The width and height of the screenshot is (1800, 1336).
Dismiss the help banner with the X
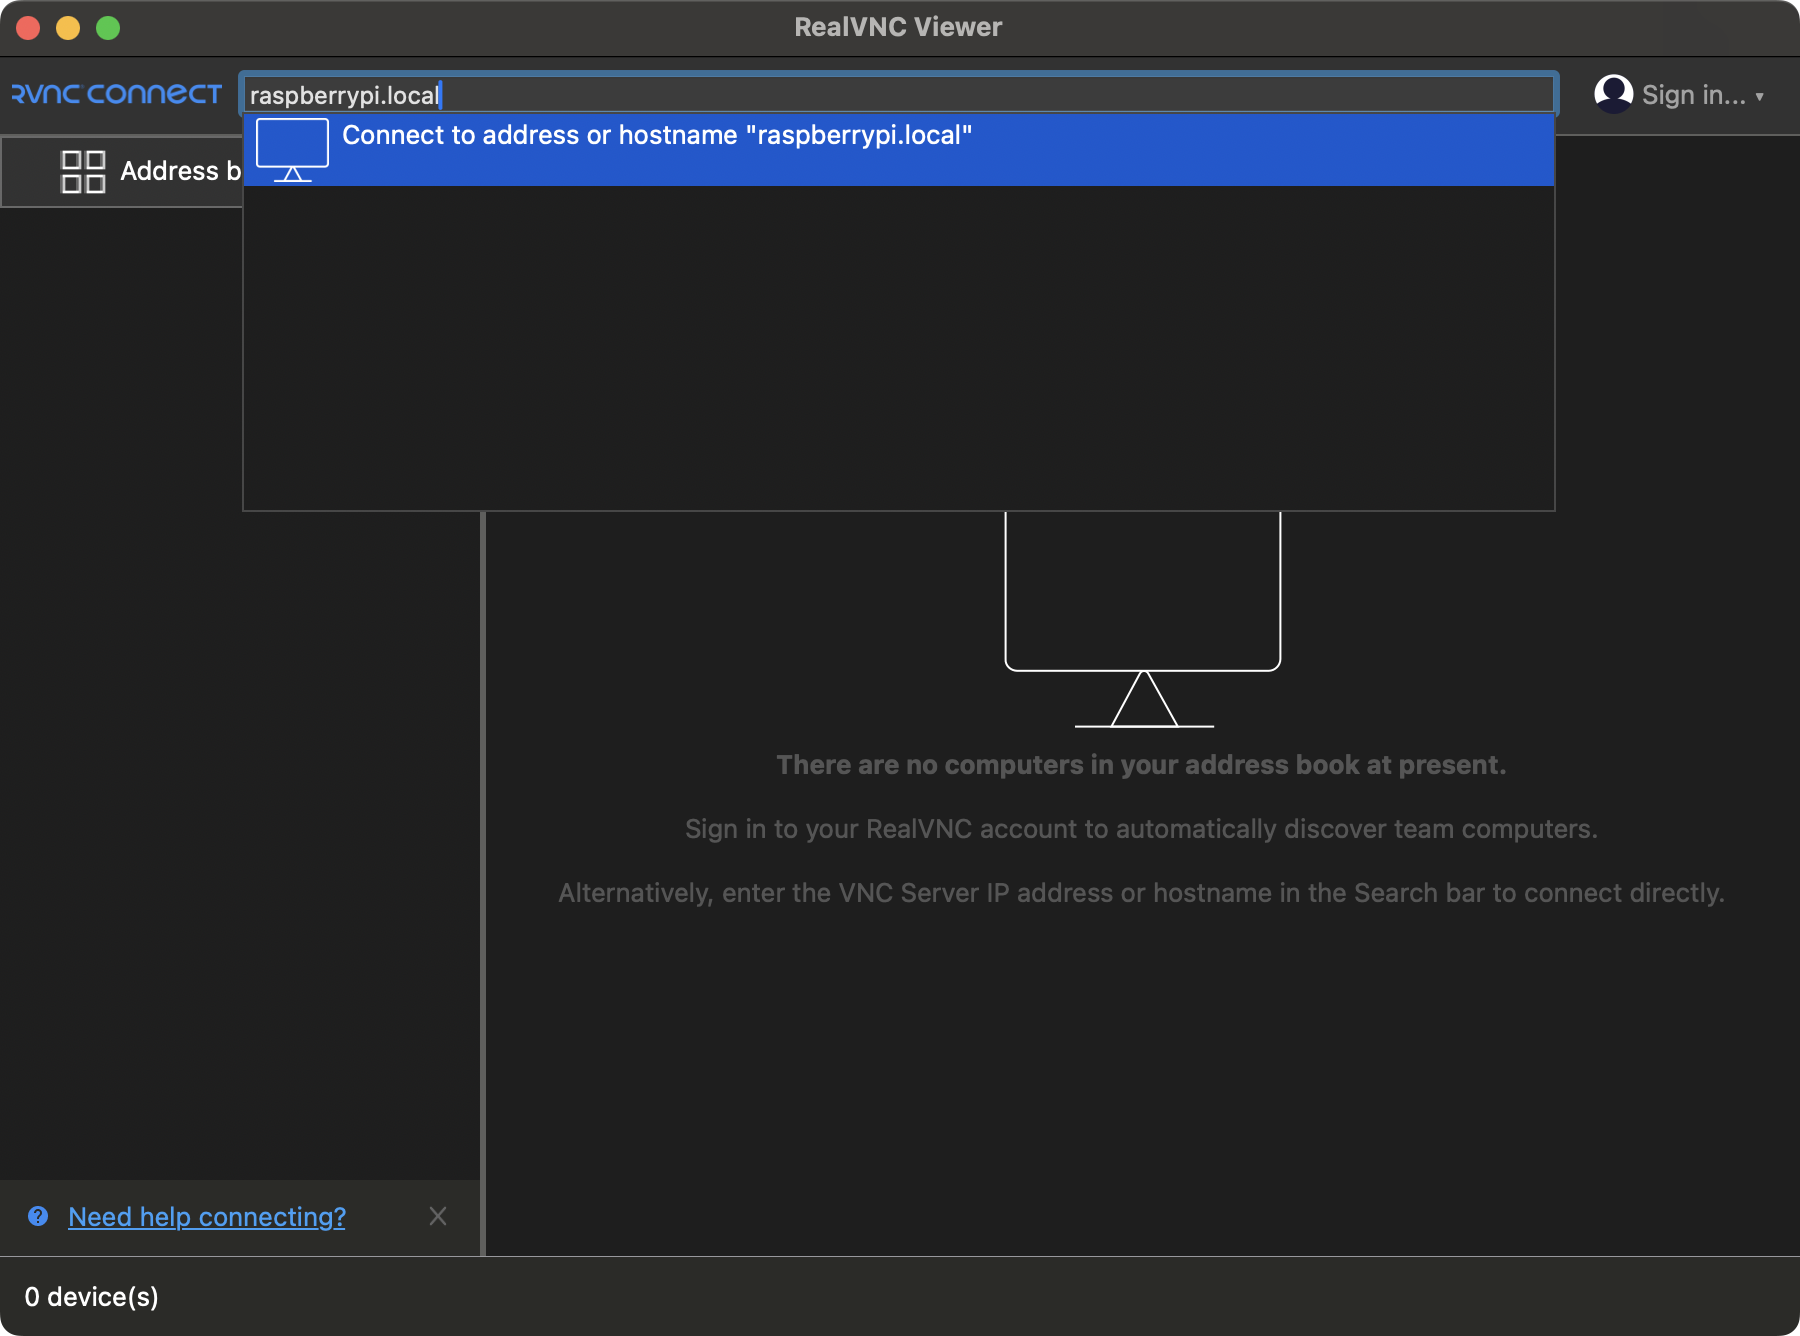(438, 1217)
